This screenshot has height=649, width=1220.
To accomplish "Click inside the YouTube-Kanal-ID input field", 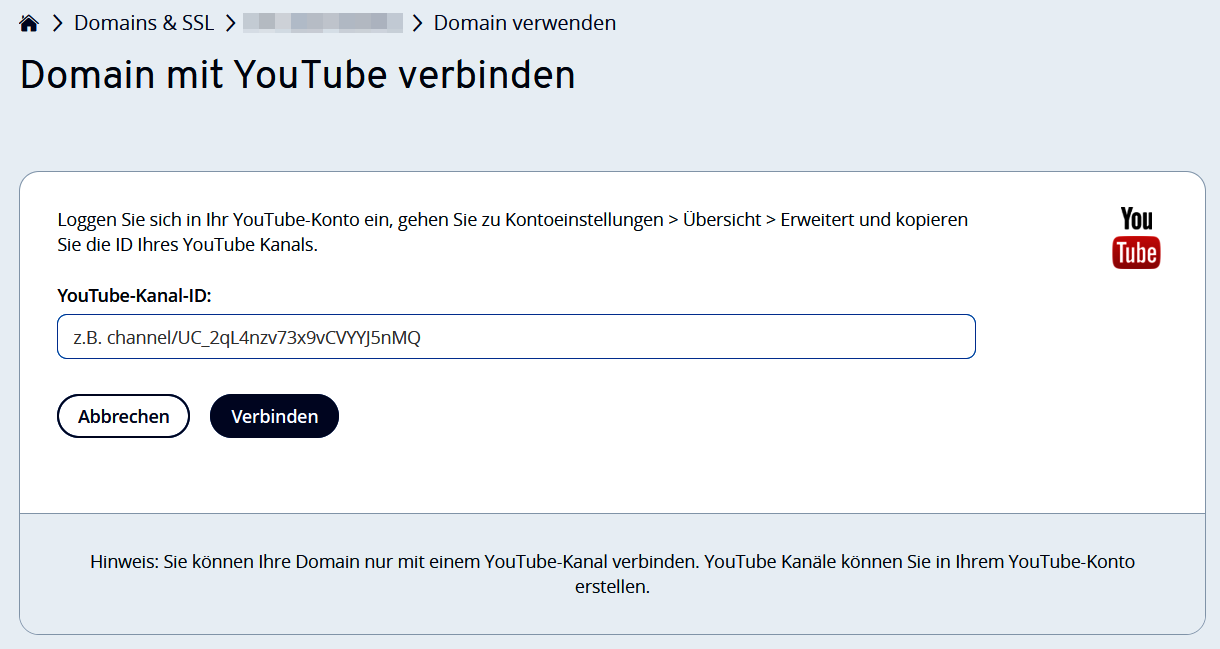I will tap(516, 336).
